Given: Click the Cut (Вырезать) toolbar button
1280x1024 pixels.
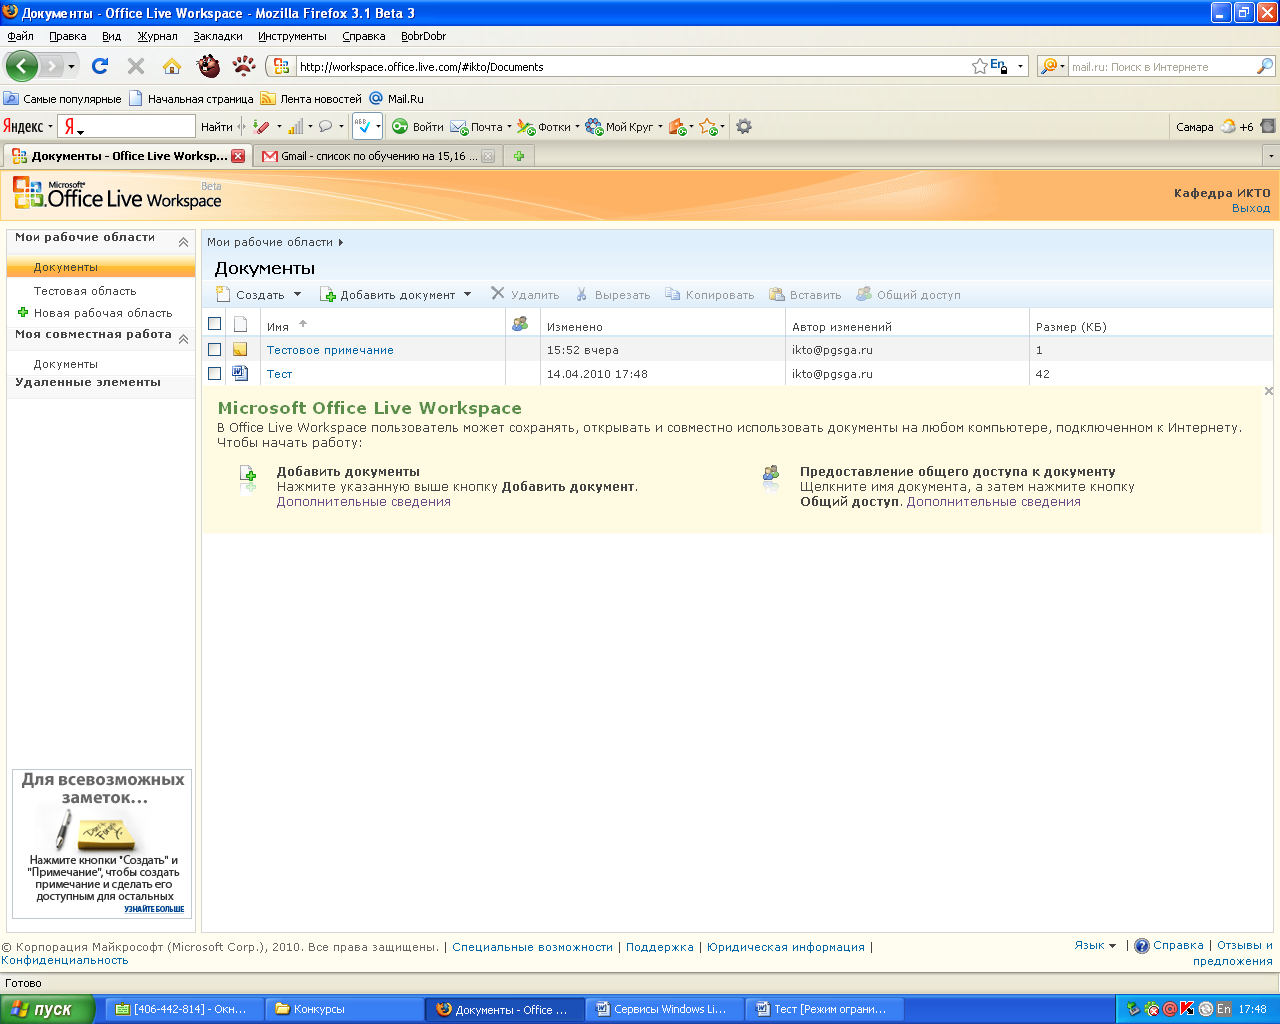Looking at the screenshot, I should tap(613, 294).
